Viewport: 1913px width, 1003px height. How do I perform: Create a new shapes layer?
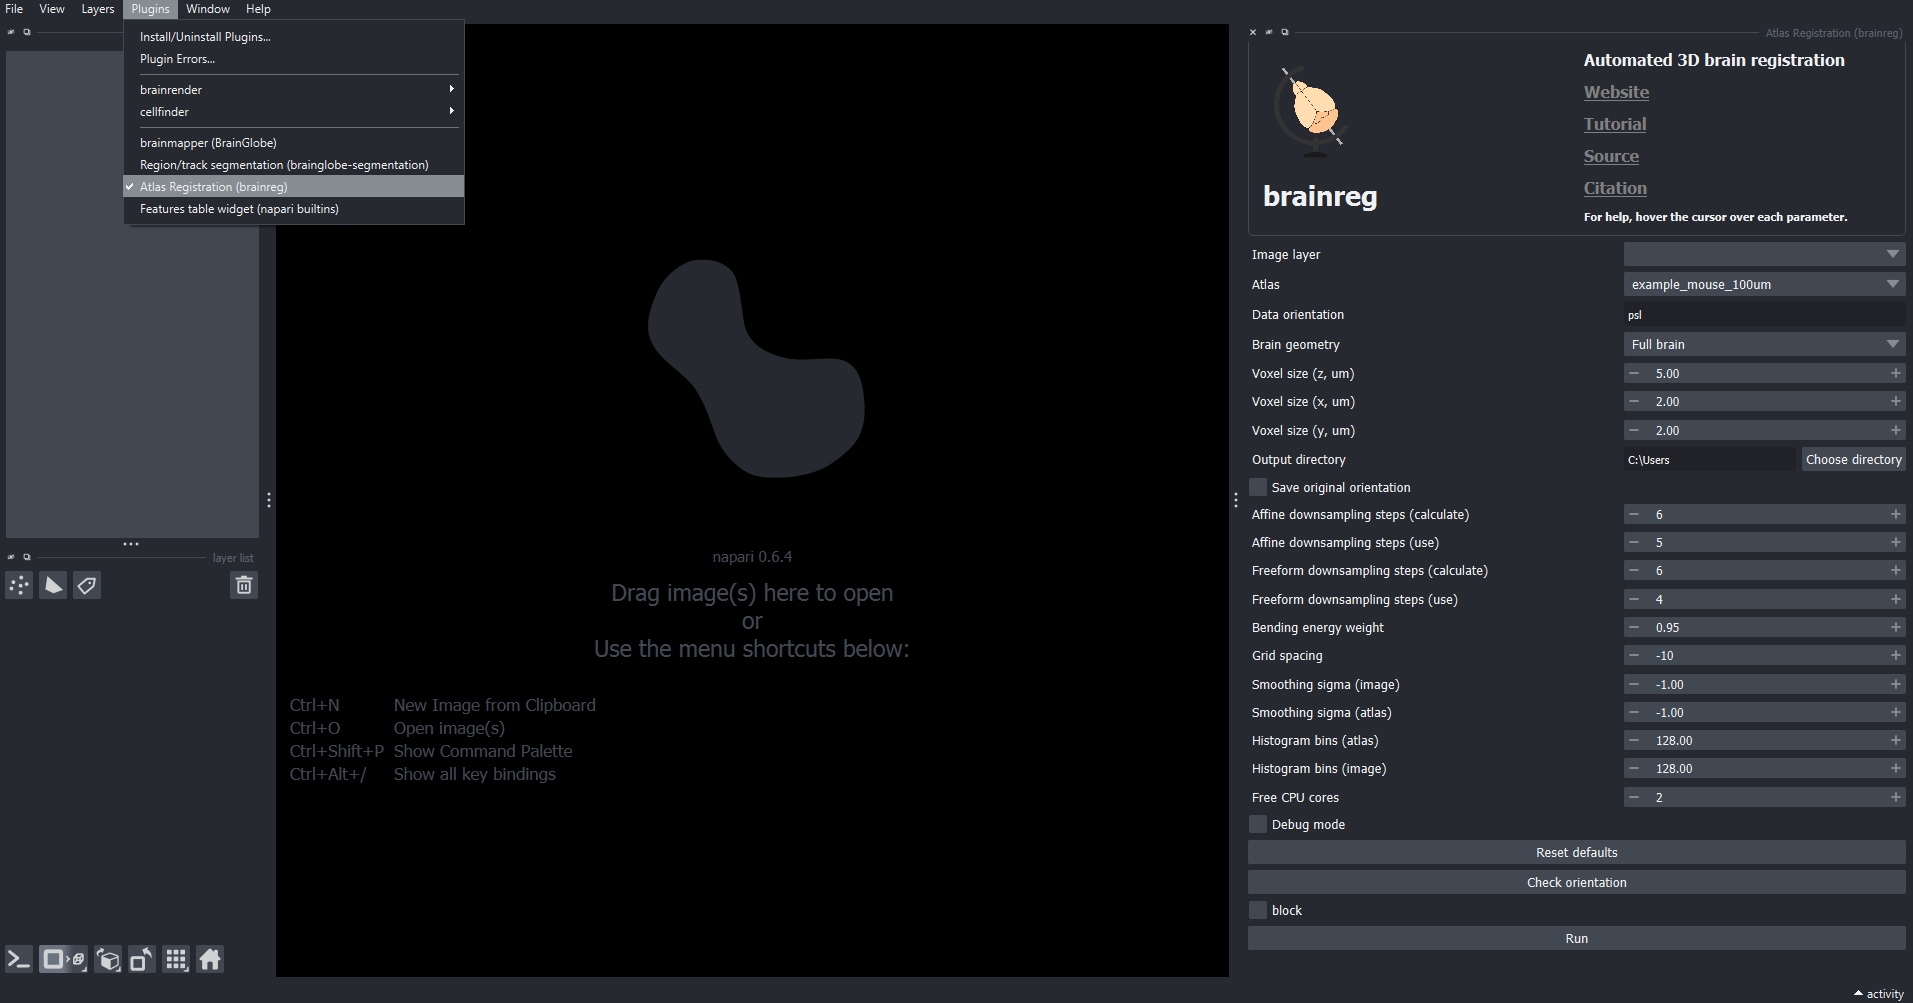[53, 586]
